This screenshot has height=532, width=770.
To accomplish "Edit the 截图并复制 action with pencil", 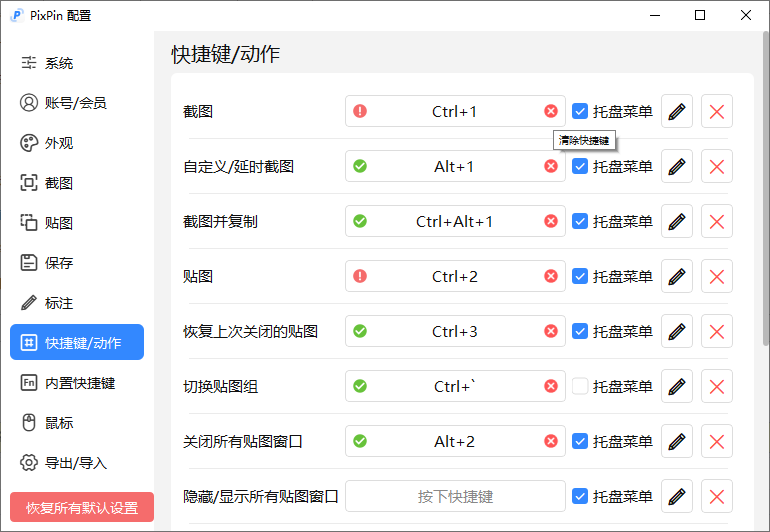I will 677,222.
